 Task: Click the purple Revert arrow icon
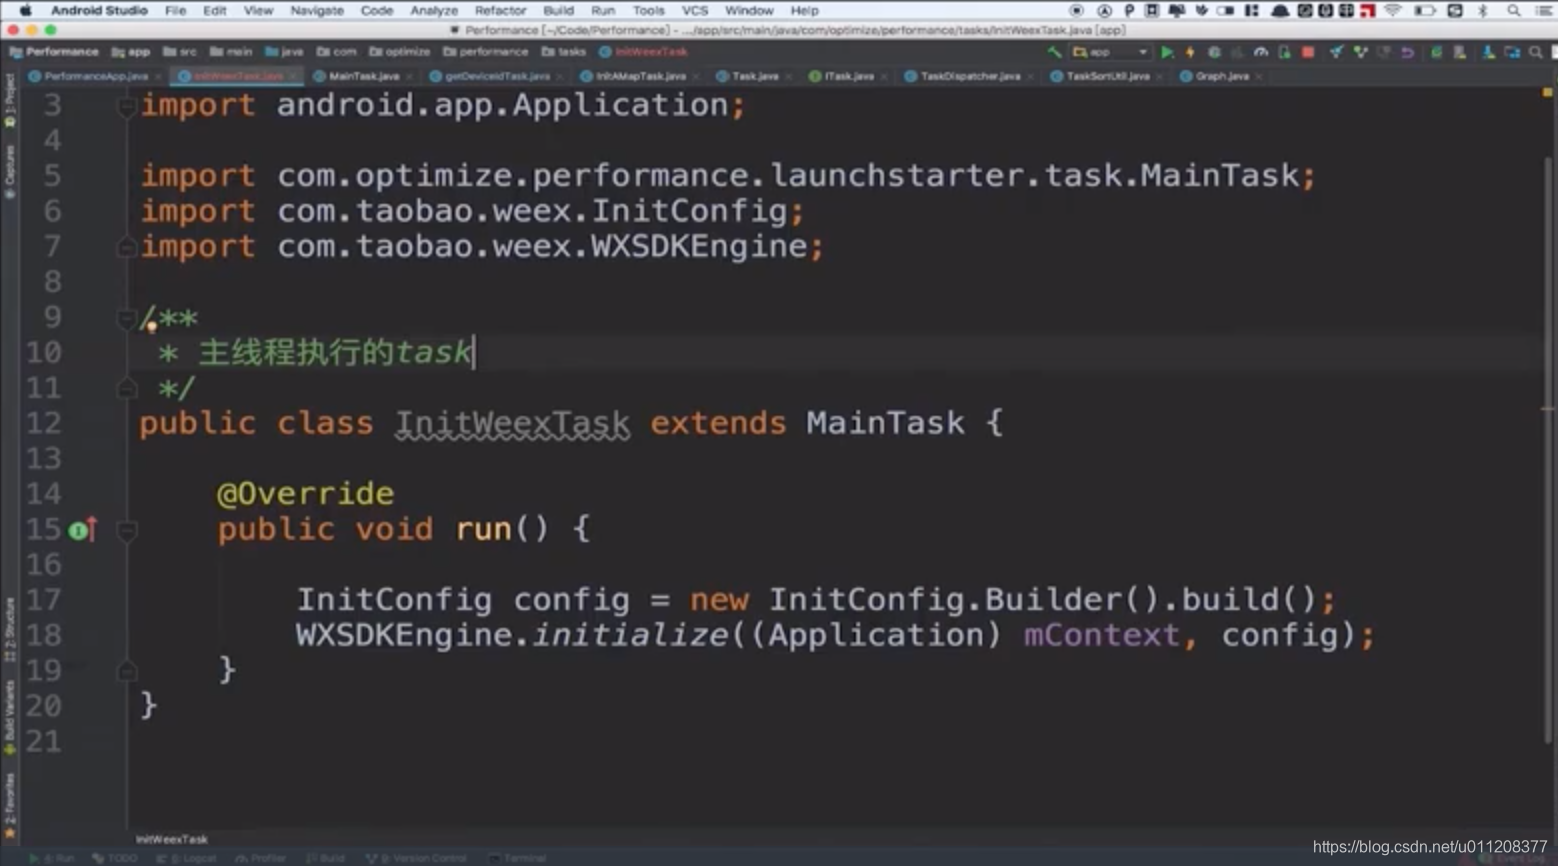(1408, 52)
